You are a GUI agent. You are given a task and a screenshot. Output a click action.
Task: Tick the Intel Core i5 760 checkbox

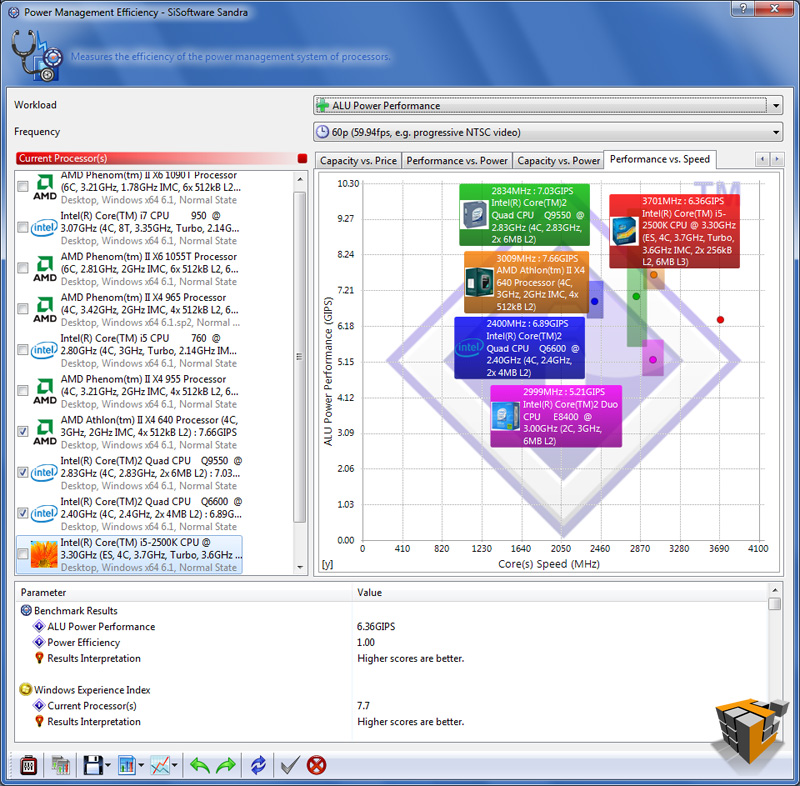tap(22, 350)
